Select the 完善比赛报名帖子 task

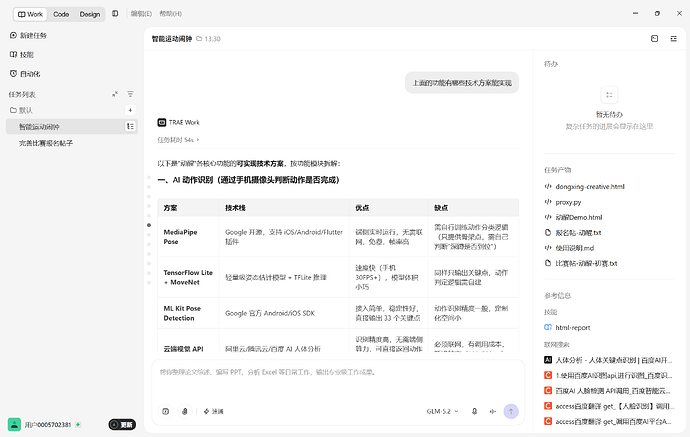coord(46,143)
